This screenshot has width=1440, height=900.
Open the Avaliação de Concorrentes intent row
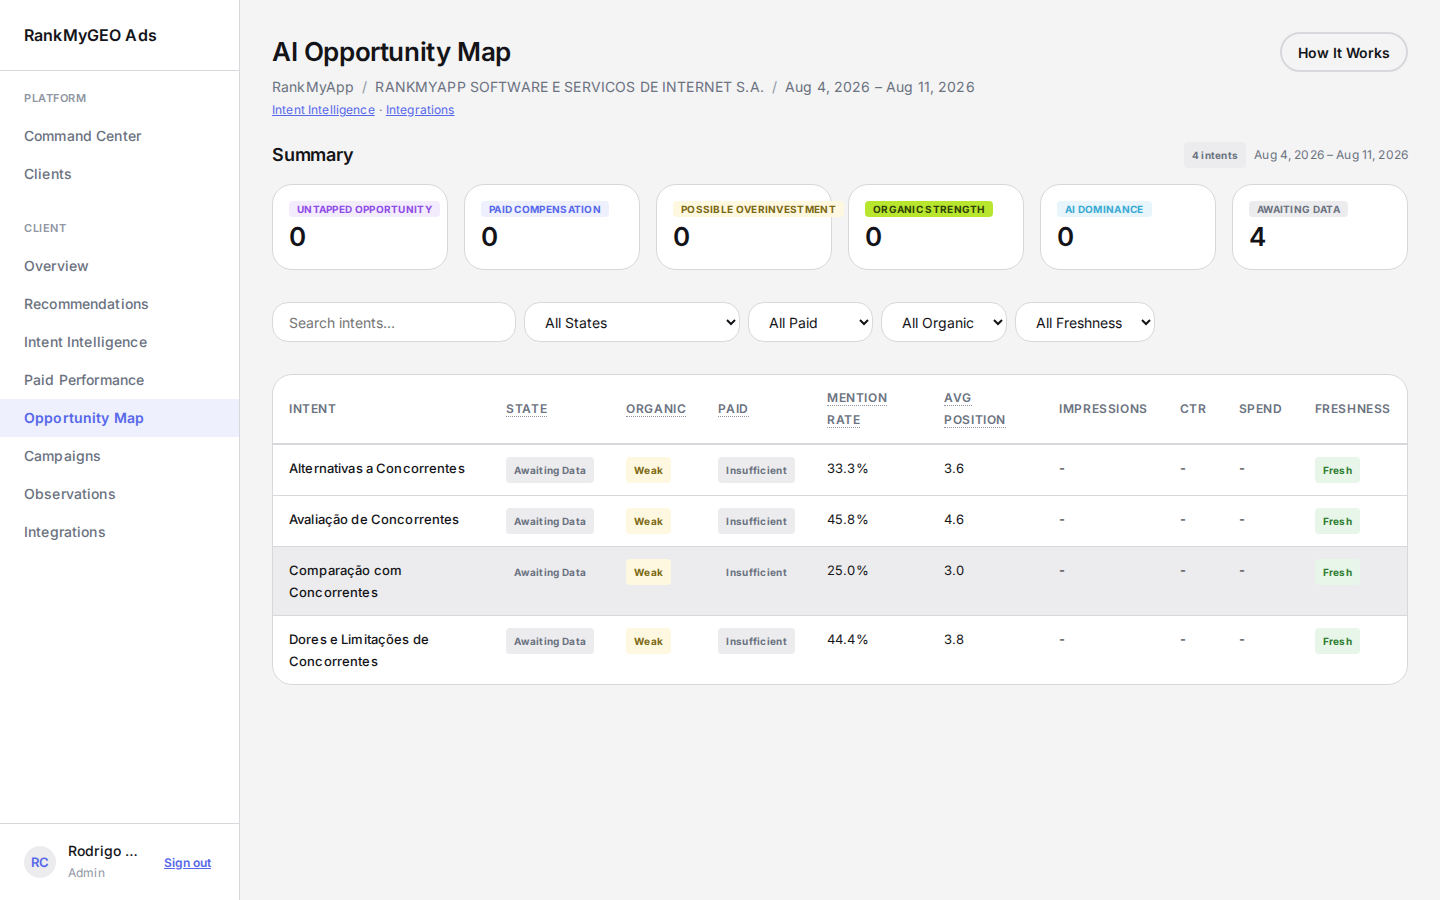click(x=840, y=521)
